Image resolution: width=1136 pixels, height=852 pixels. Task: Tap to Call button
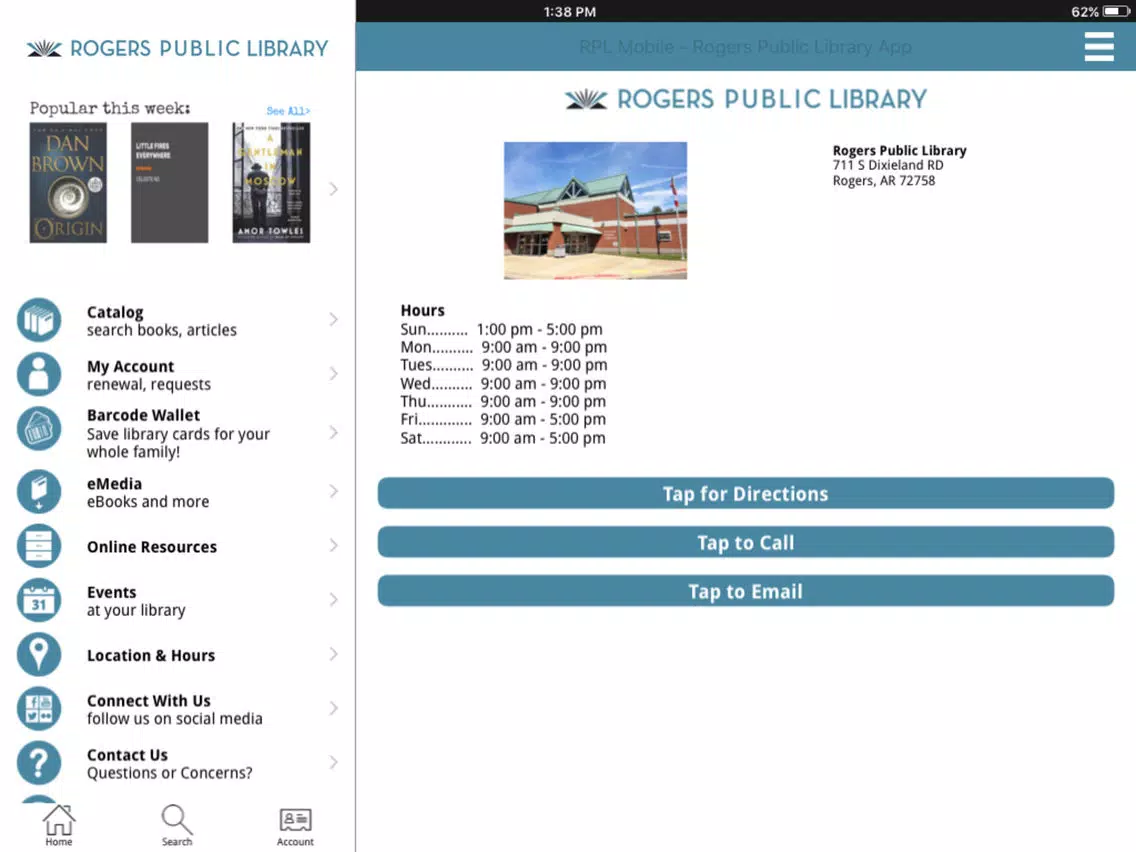[746, 543]
